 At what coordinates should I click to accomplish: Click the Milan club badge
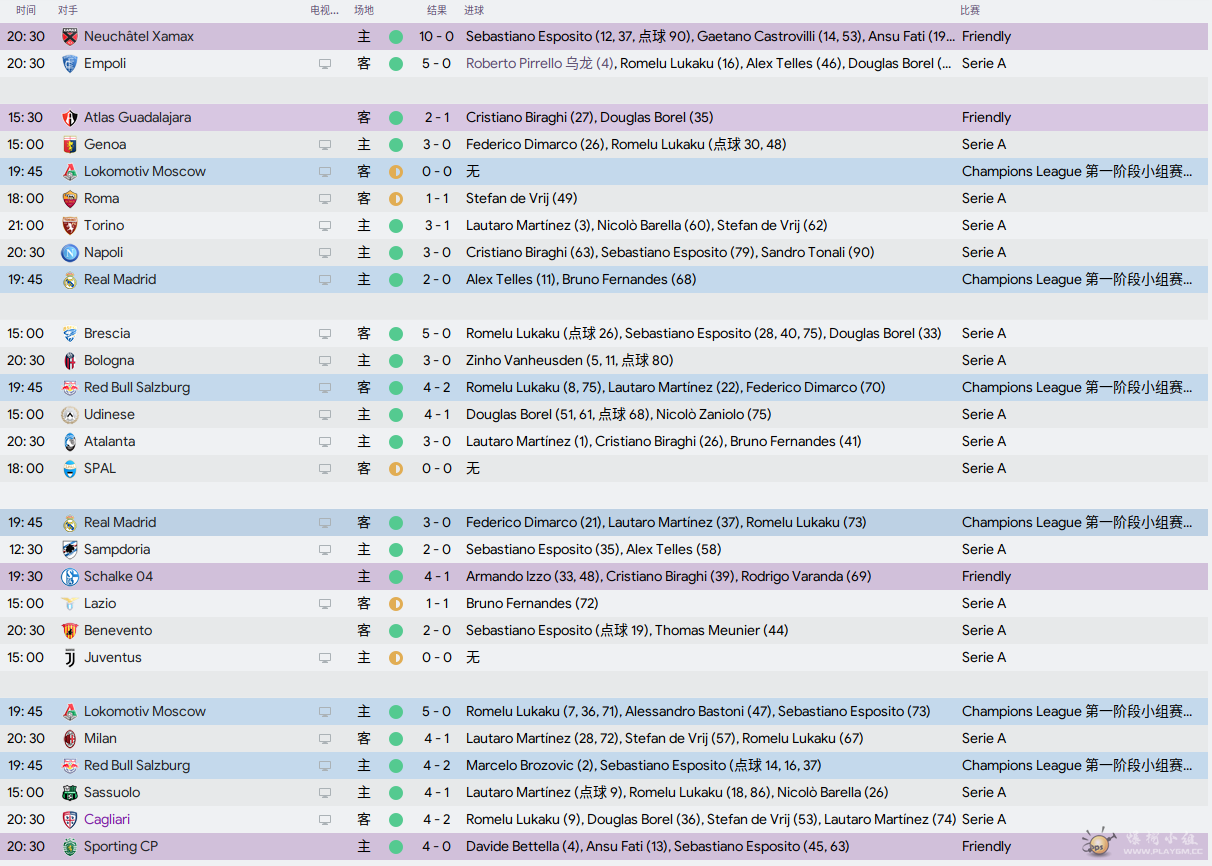(x=69, y=739)
